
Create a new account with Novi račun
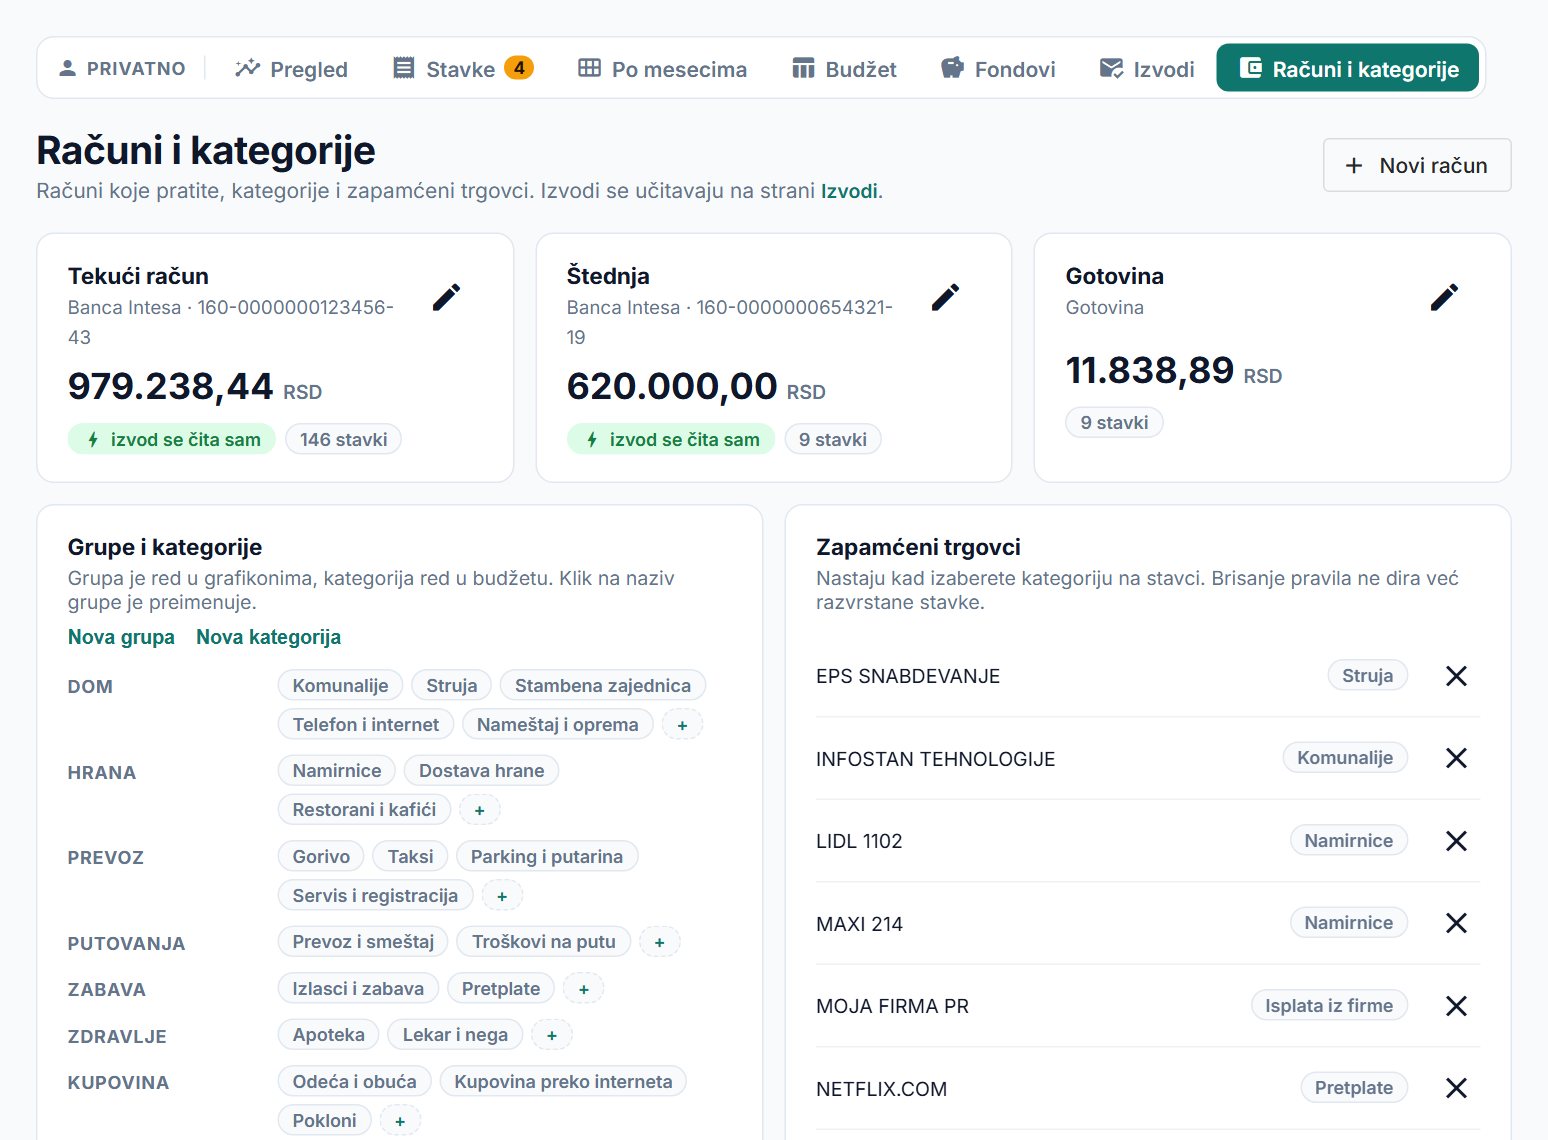pos(1417,165)
